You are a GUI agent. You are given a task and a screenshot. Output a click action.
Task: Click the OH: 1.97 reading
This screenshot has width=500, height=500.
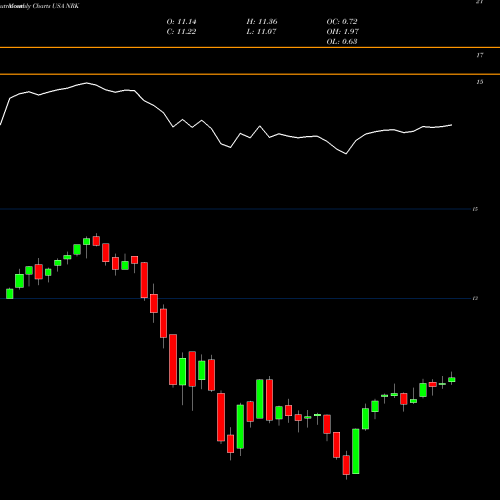point(343,32)
